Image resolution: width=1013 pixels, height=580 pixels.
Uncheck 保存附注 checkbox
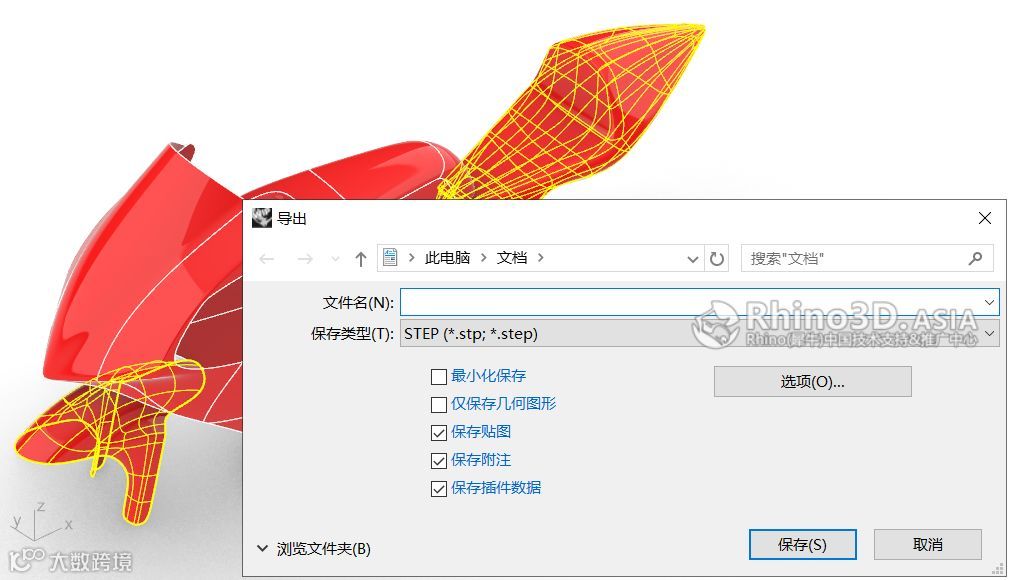pos(439,461)
